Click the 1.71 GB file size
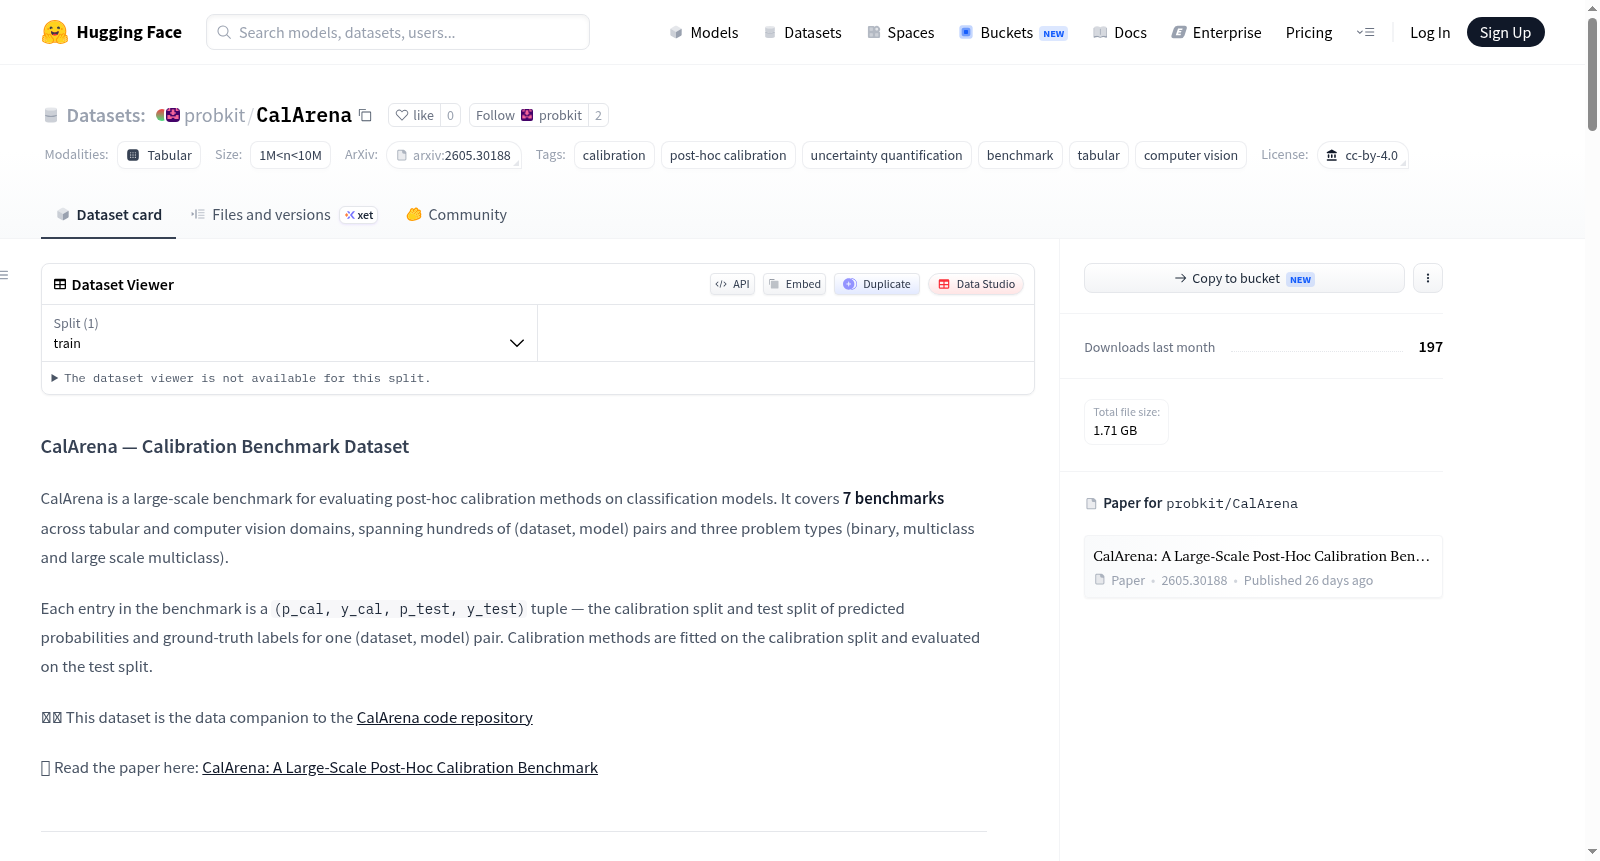 pos(1115,430)
